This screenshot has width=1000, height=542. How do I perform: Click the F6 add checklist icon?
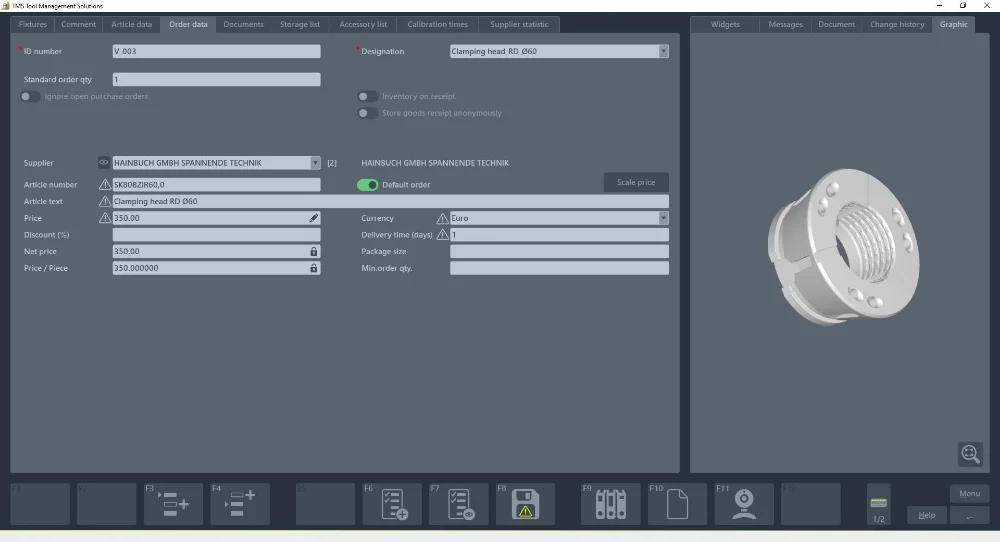point(392,504)
